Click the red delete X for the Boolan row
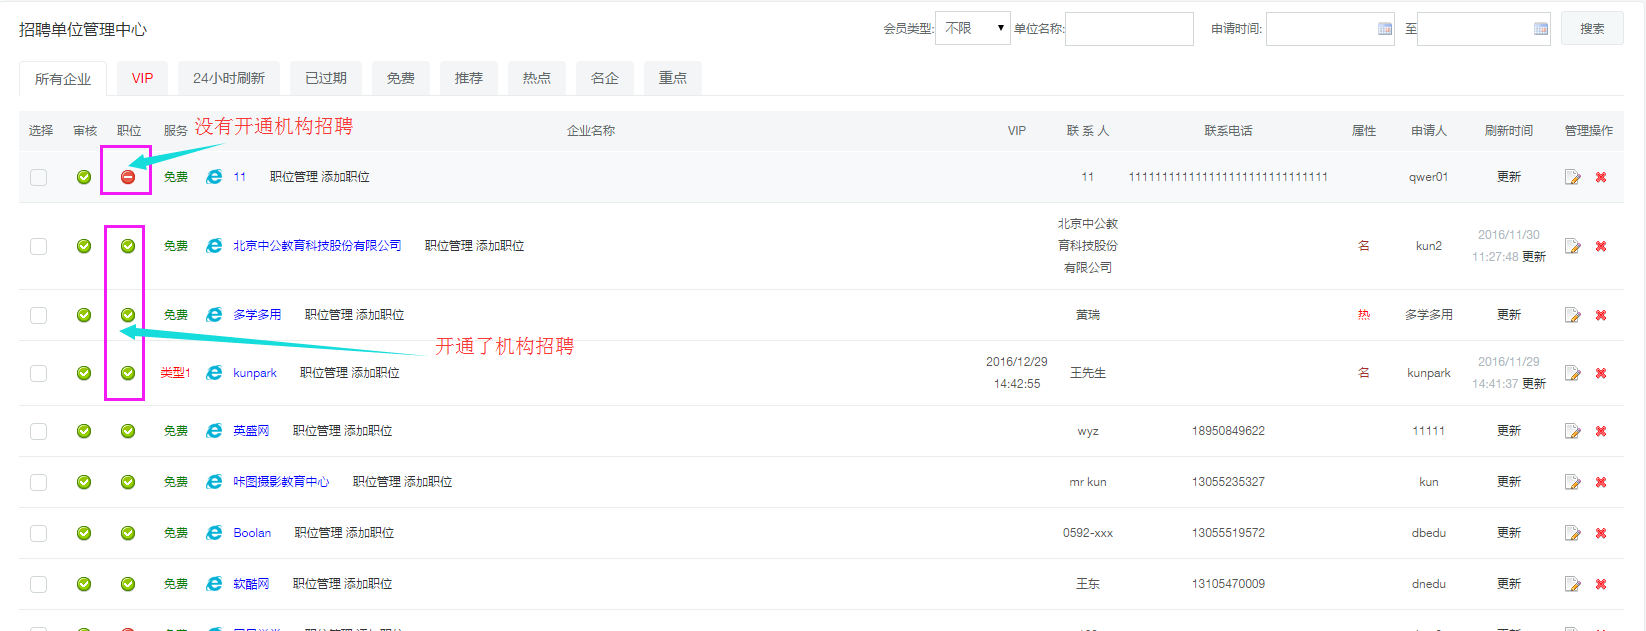The width and height of the screenshot is (1646, 631). click(x=1601, y=533)
